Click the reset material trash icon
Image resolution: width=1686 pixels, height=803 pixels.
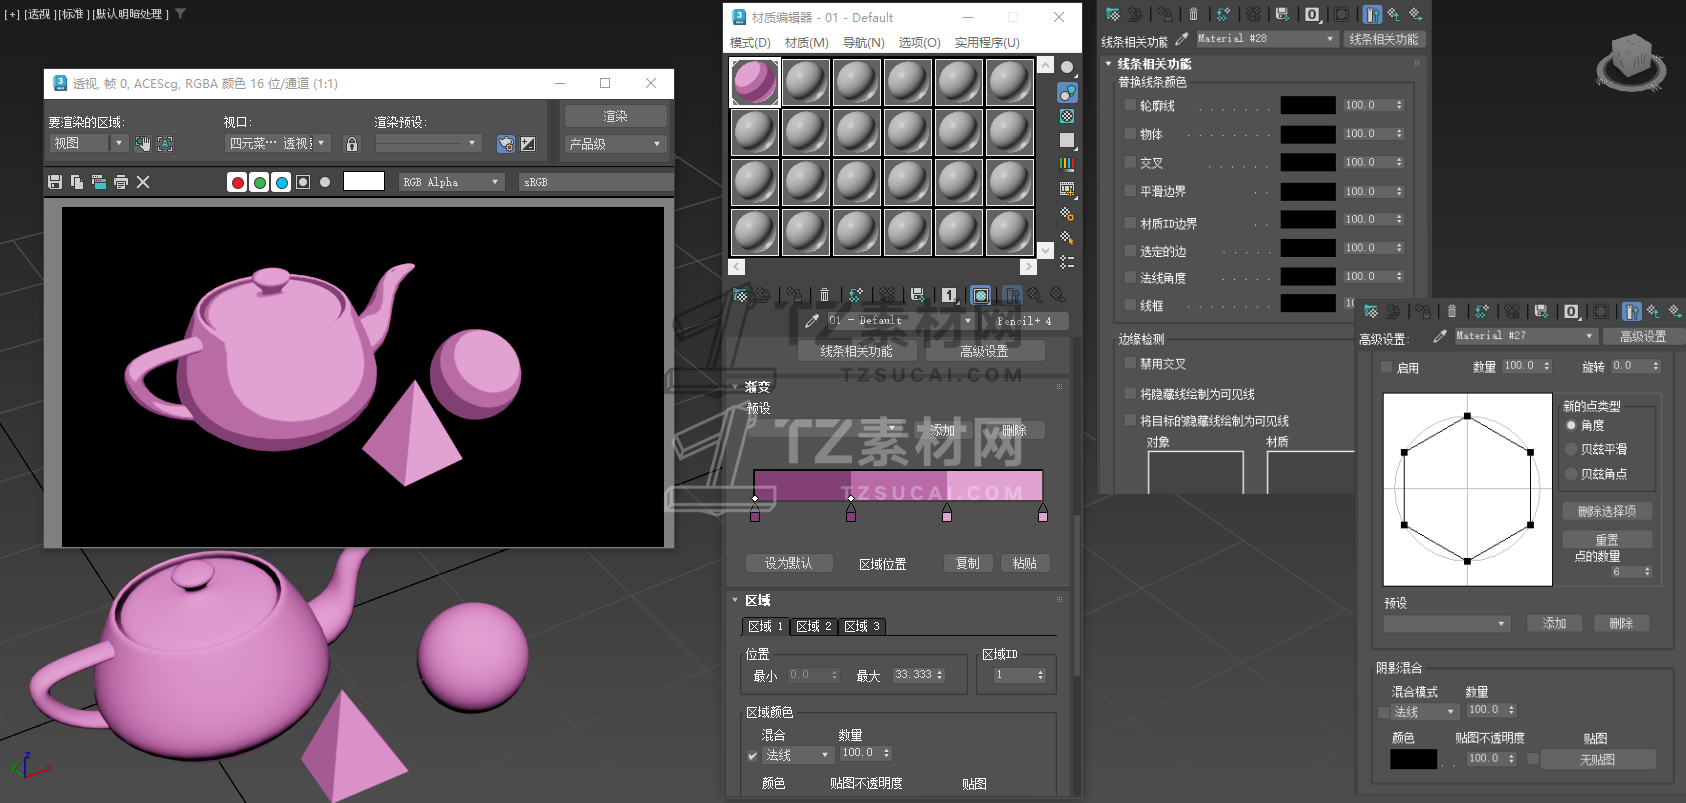[824, 295]
